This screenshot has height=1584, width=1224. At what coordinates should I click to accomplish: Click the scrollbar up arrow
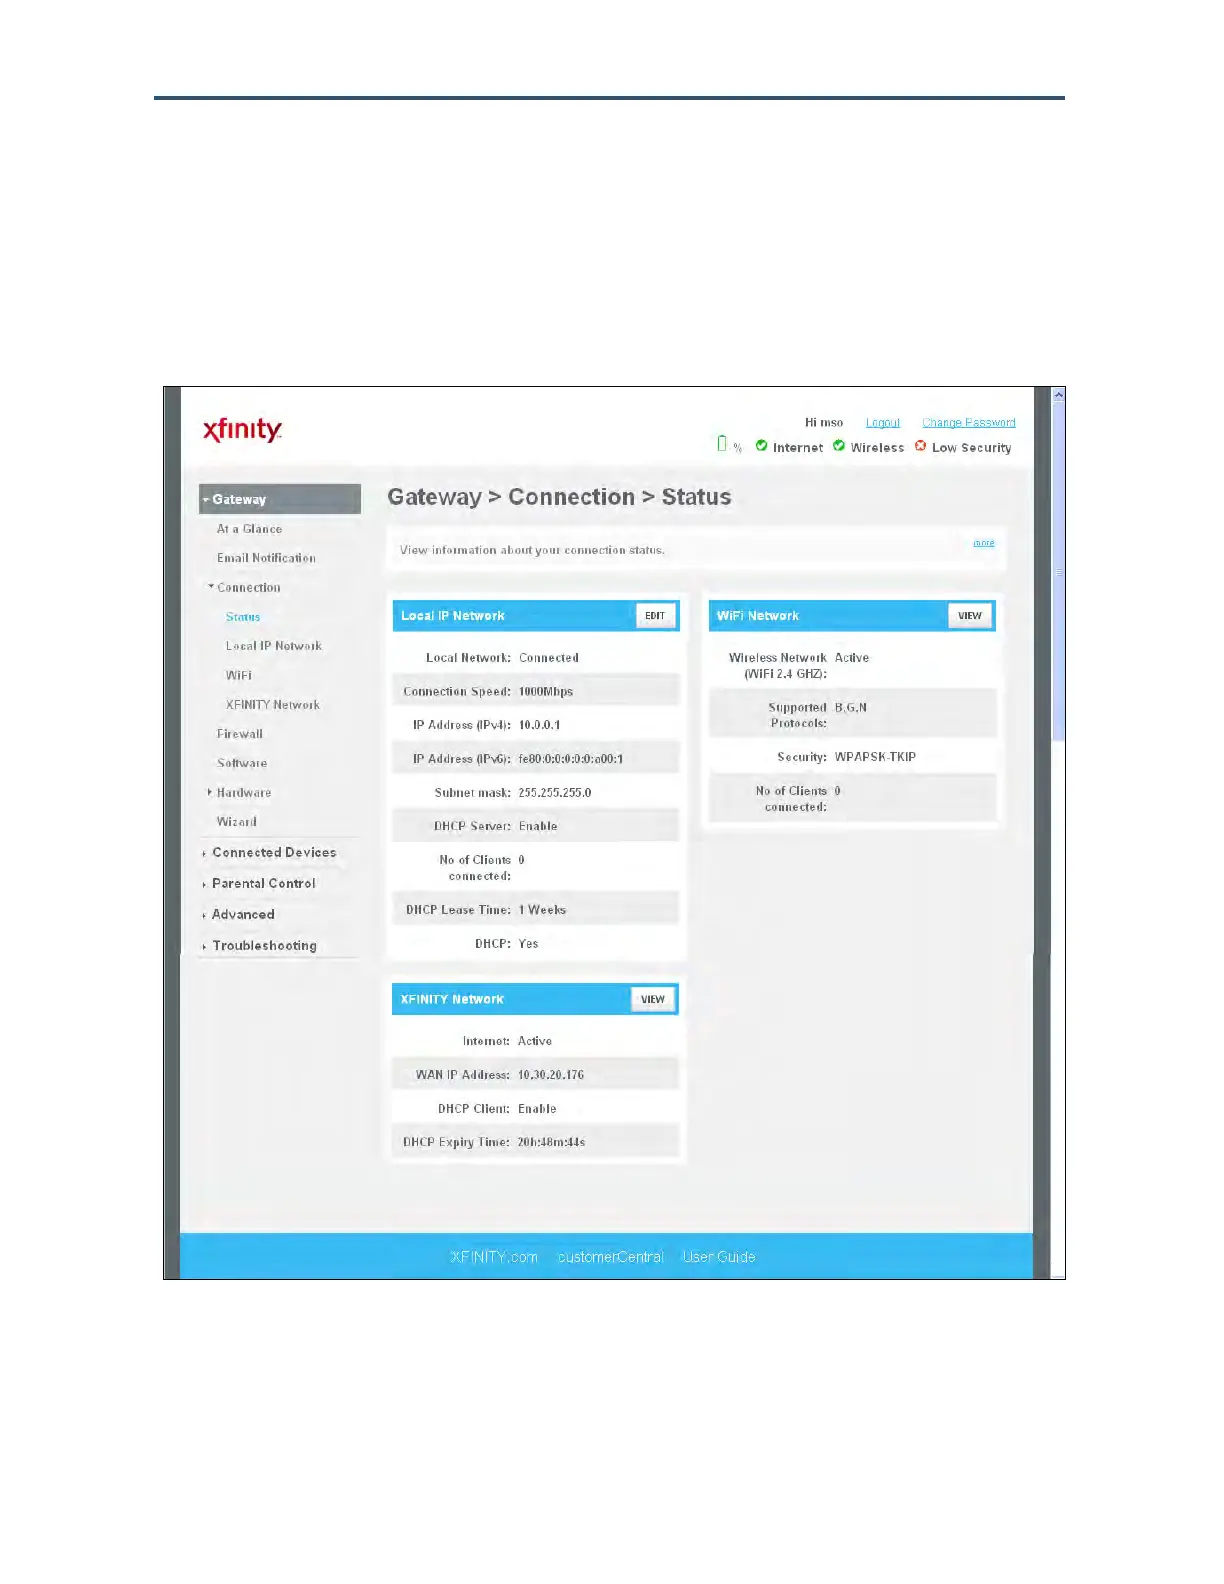click(x=1058, y=395)
